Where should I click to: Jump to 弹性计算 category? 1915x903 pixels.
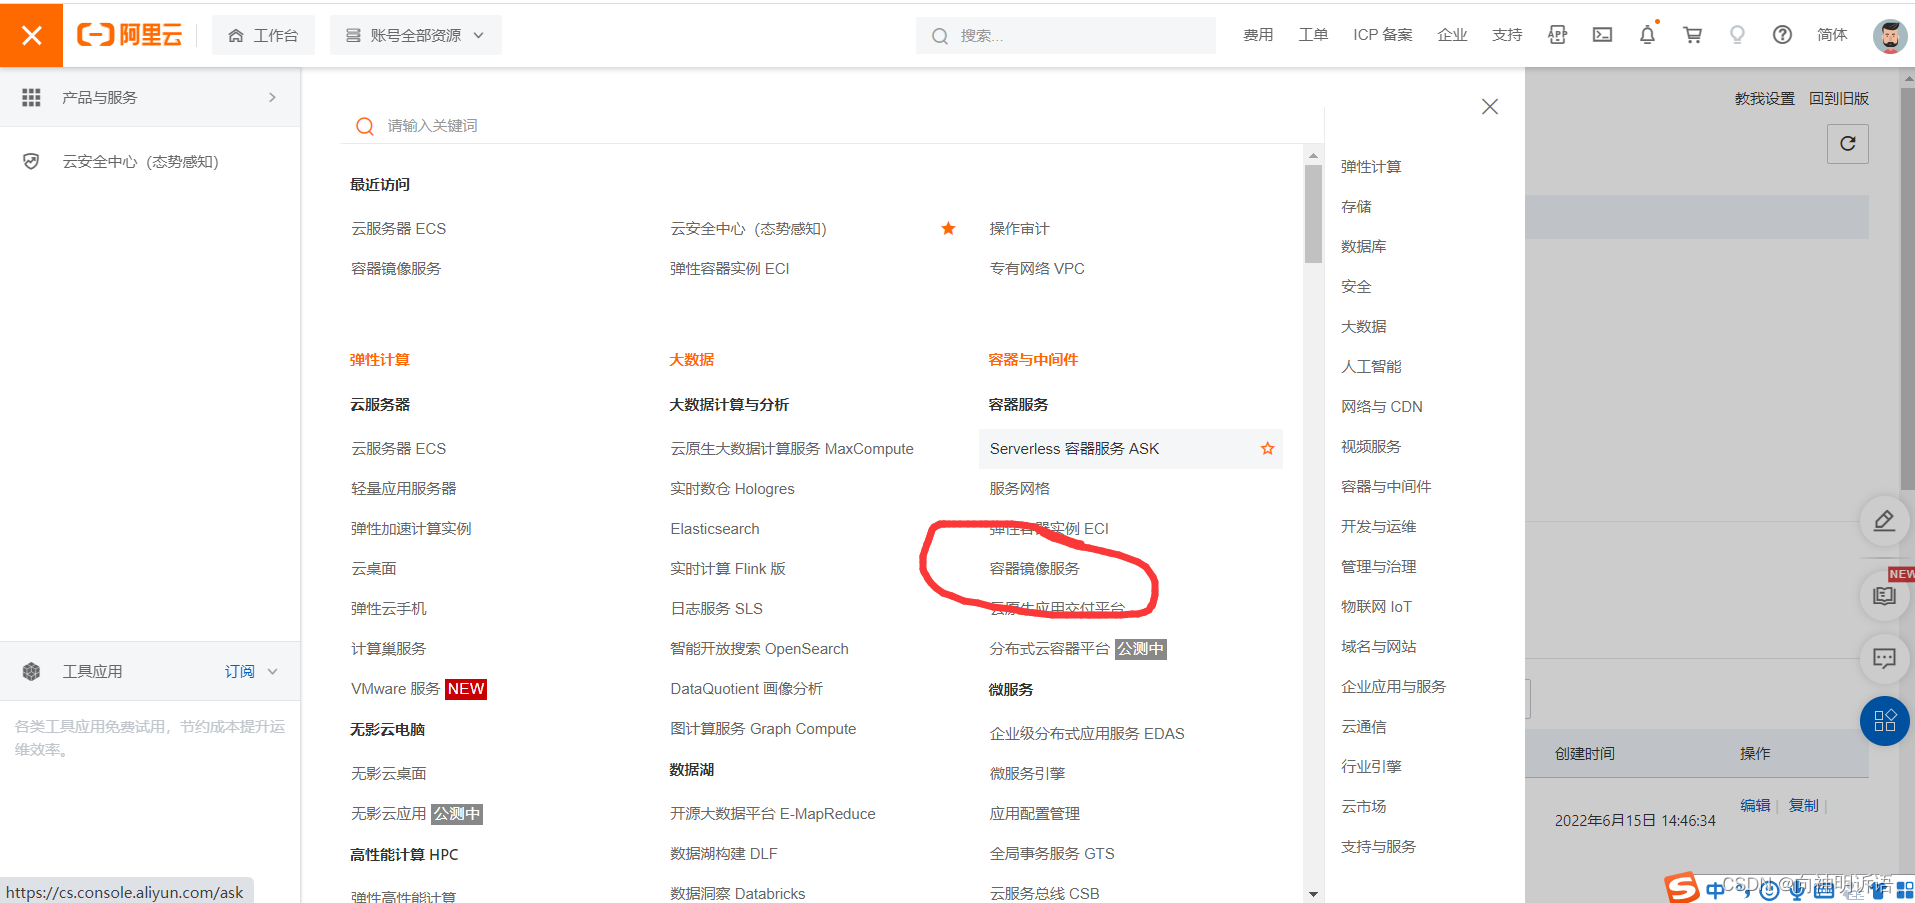point(1371,166)
